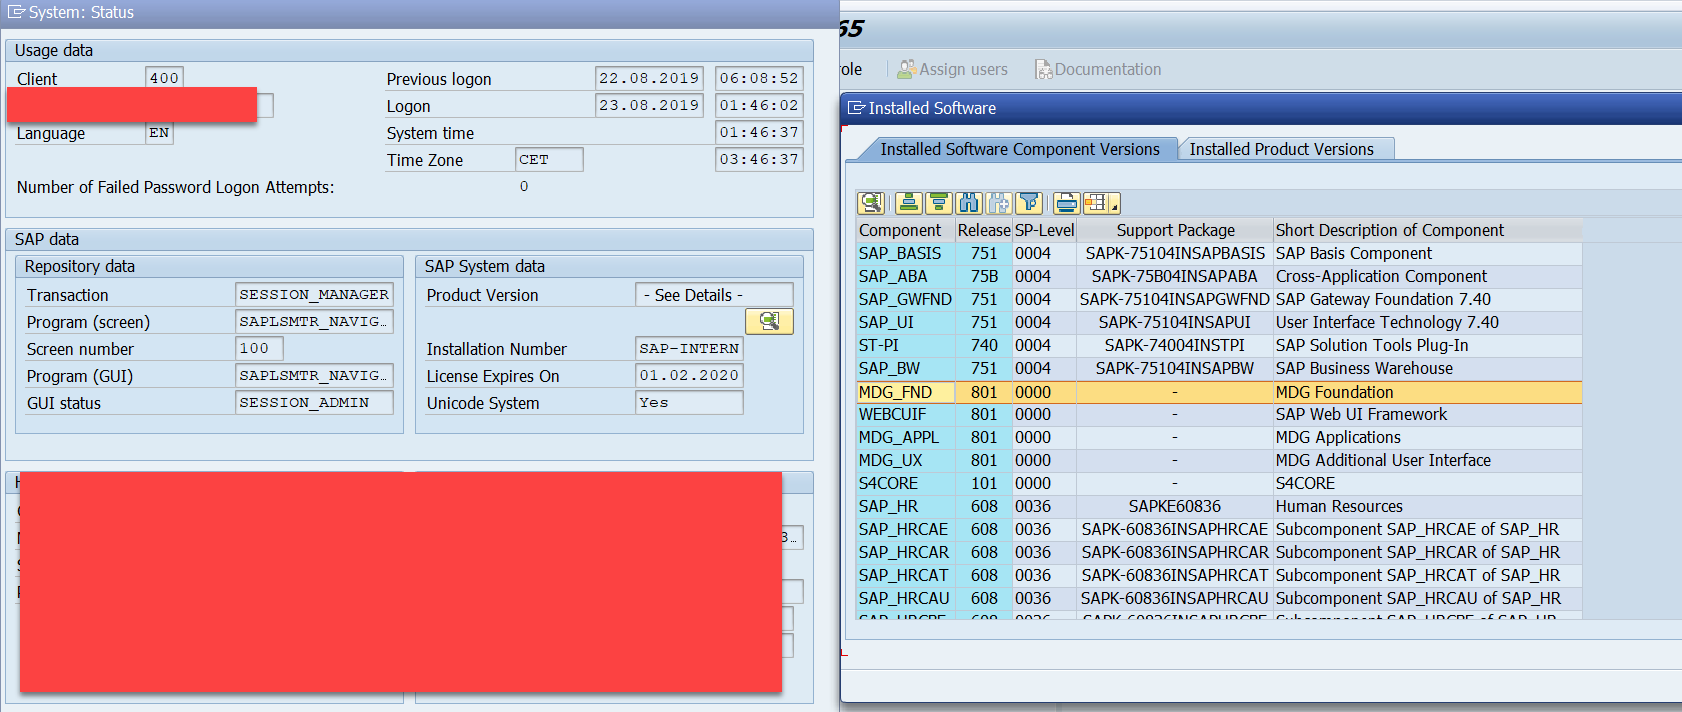Sort descending in Installed Software toolbar
Image resolution: width=1682 pixels, height=712 pixels.
[938, 203]
